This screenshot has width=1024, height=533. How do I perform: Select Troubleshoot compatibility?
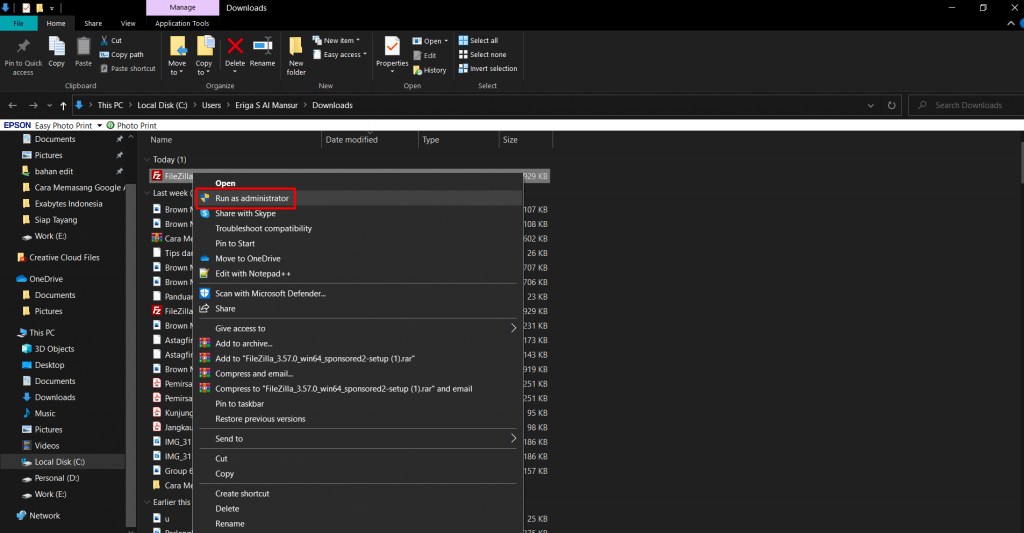tap(359, 229)
